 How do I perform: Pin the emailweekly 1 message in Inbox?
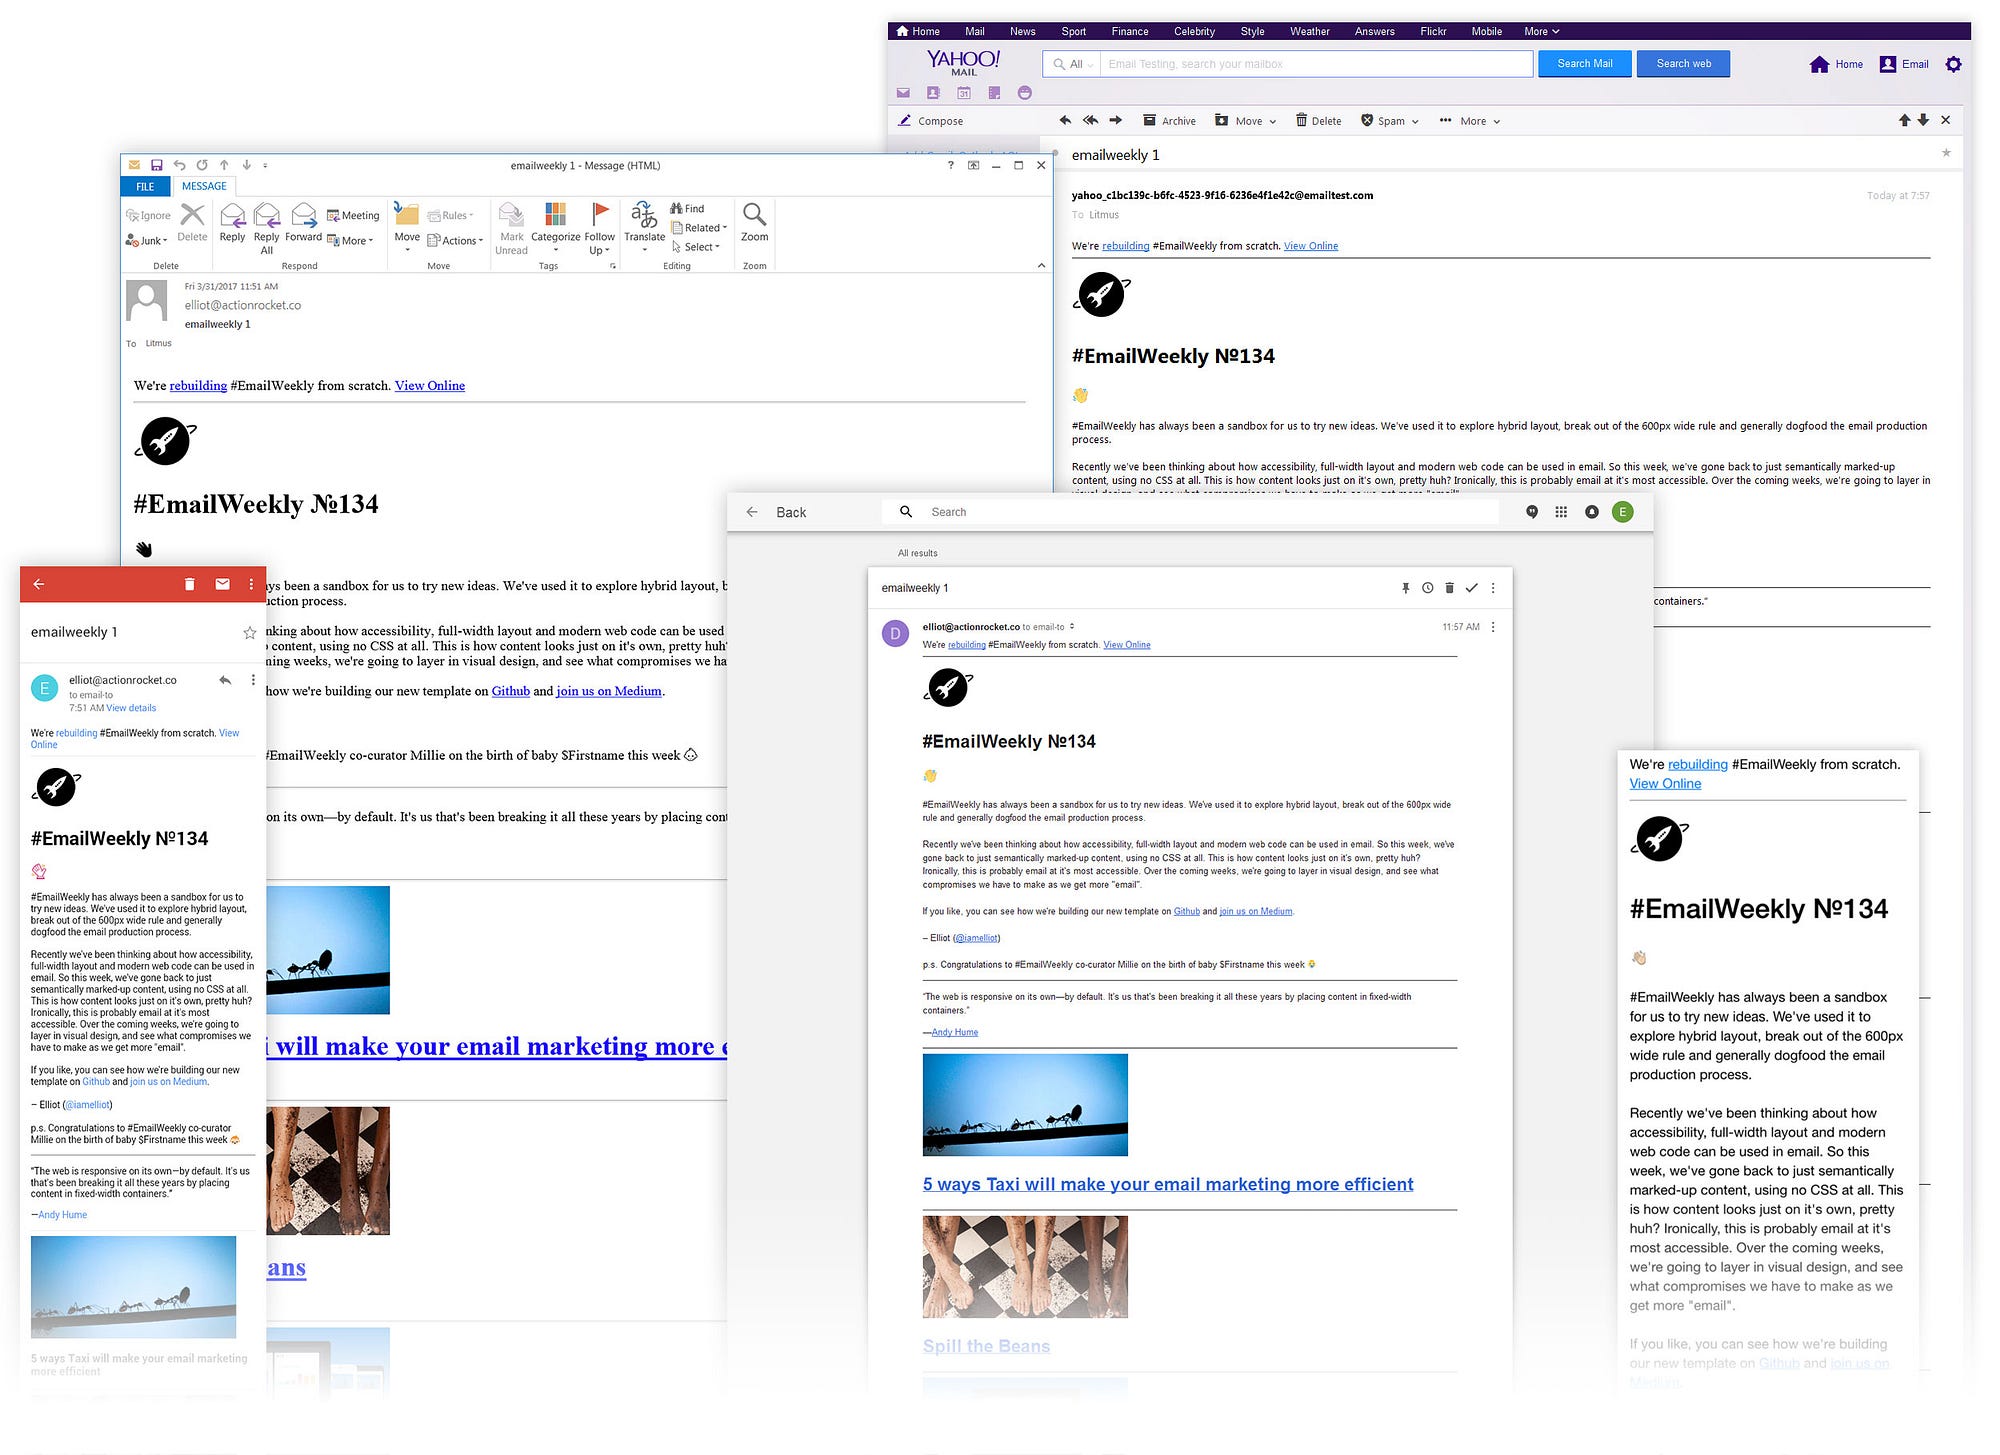[1405, 588]
